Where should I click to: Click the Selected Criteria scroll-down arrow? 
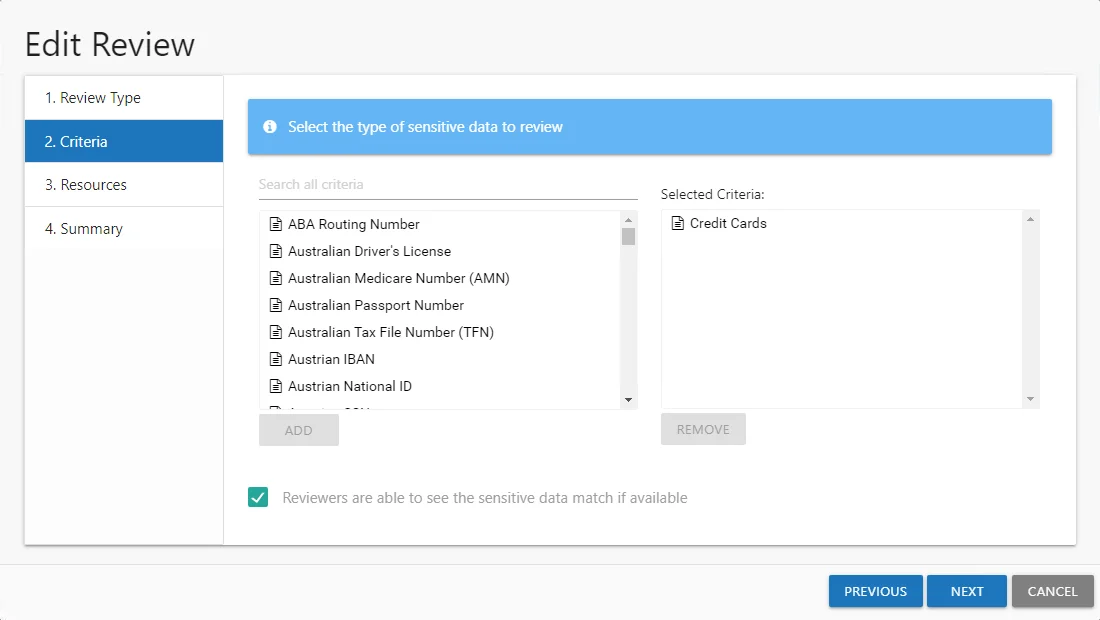pyautogui.click(x=1031, y=399)
